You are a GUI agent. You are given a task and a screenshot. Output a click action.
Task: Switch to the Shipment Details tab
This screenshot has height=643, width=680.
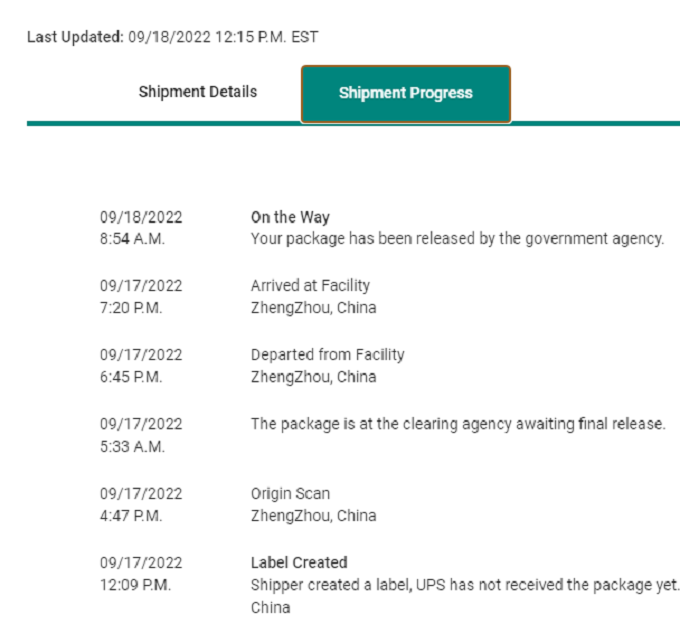(x=197, y=92)
